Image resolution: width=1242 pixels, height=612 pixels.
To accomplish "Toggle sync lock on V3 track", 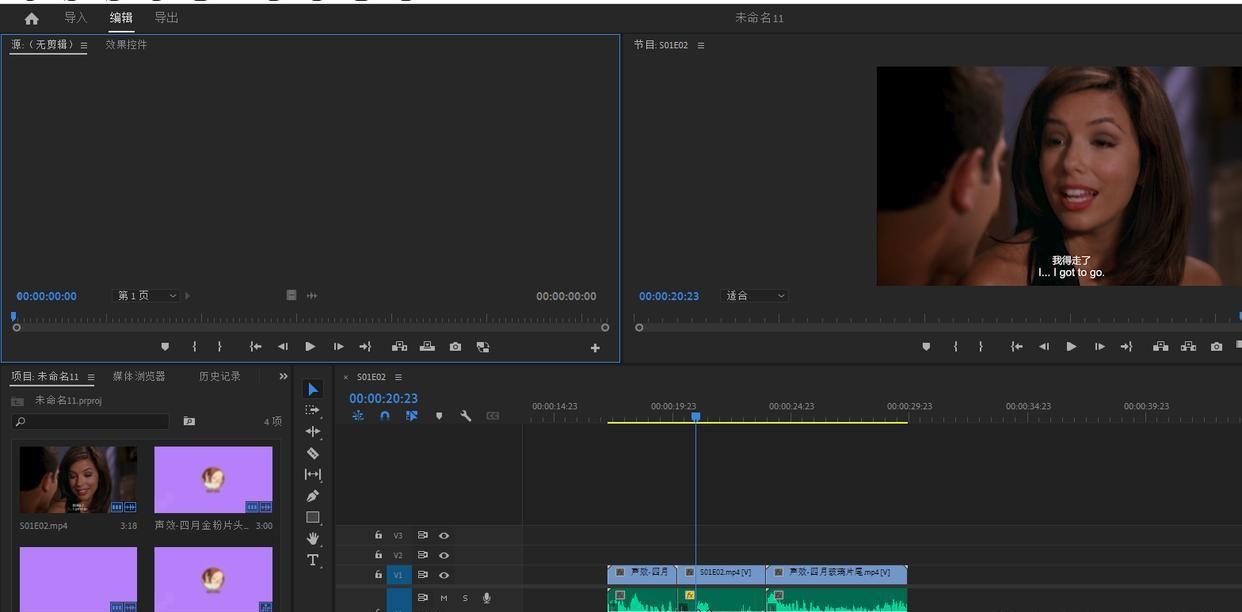I will tap(423, 535).
